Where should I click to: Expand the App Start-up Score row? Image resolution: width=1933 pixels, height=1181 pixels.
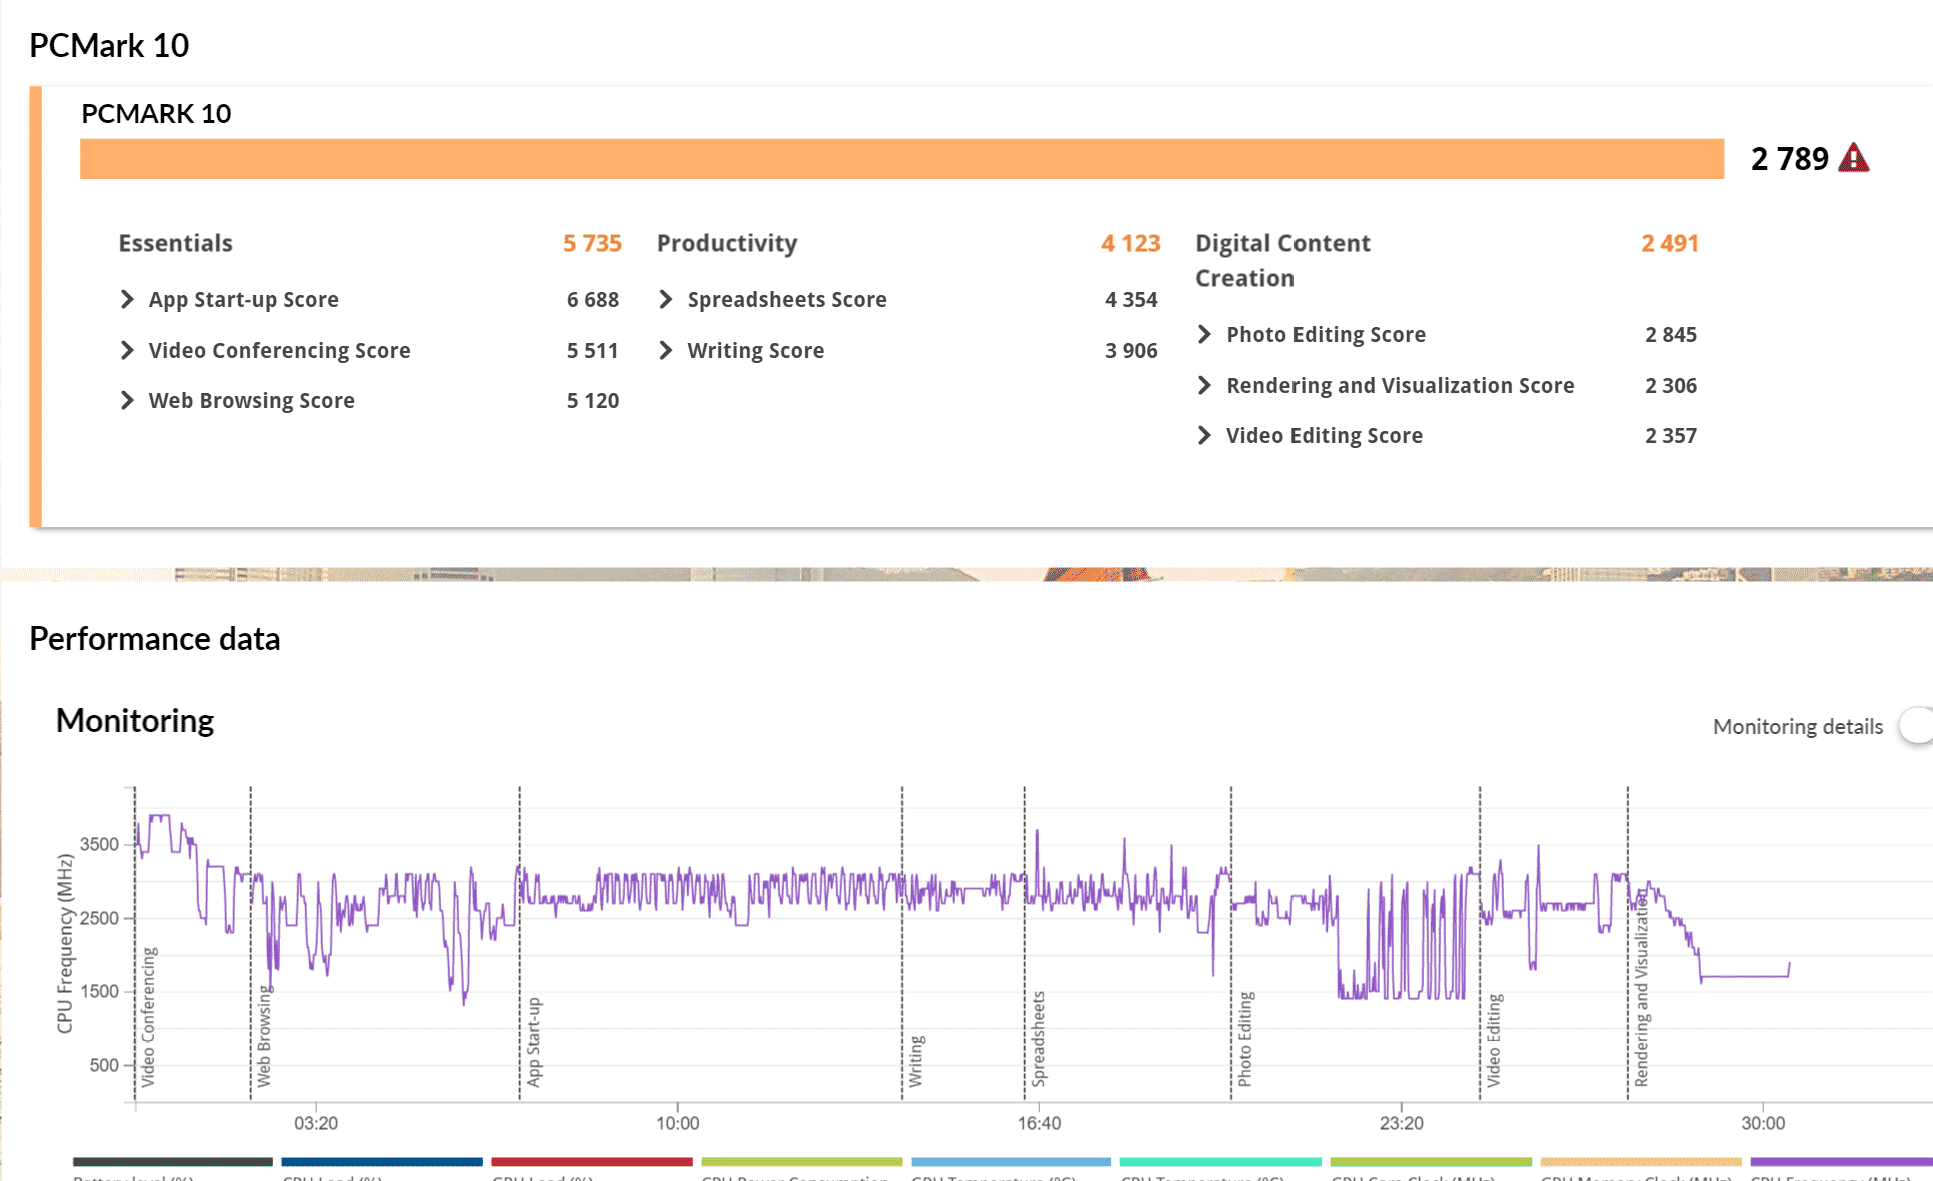point(127,300)
